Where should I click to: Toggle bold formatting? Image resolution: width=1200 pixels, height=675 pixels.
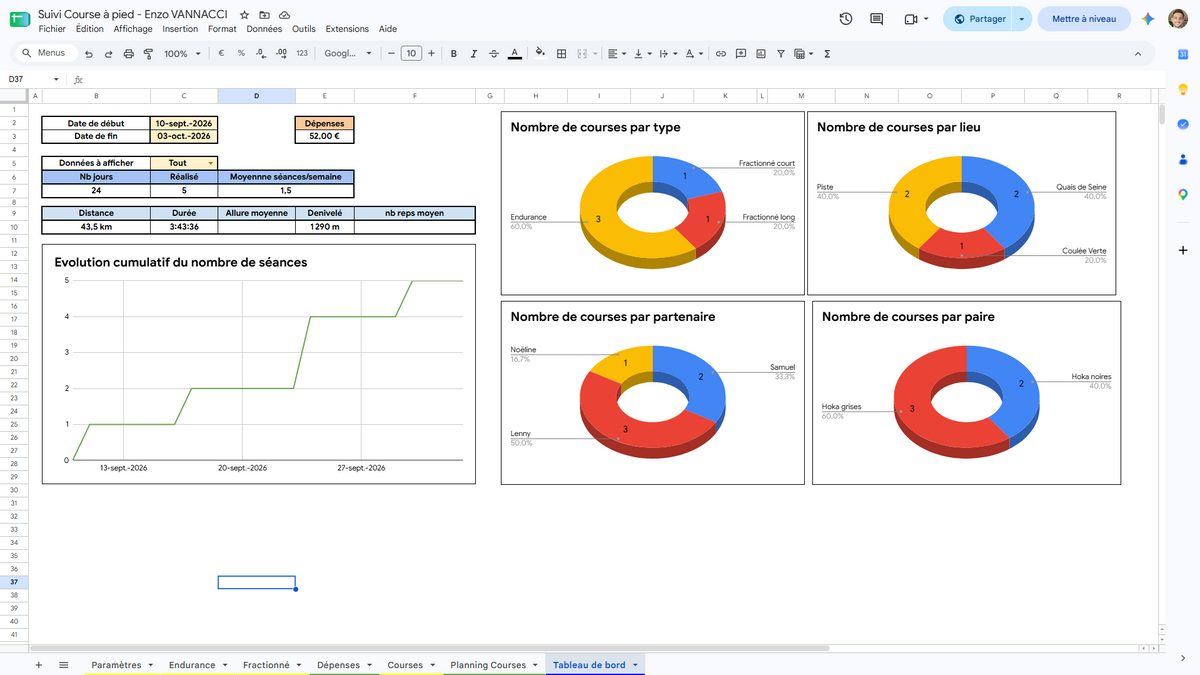tap(454, 54)
